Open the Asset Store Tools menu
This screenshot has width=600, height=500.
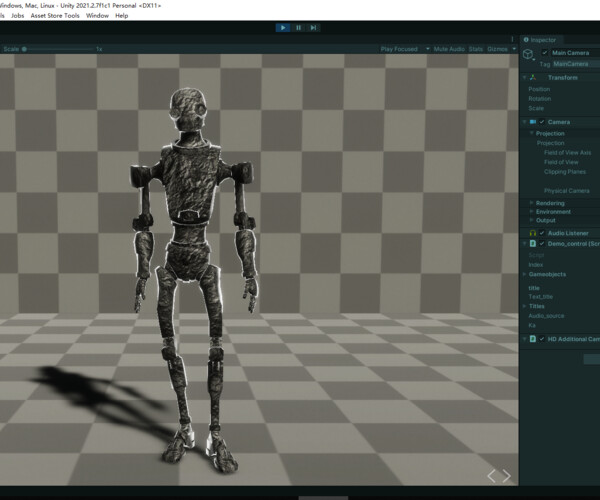coord(55,16)
